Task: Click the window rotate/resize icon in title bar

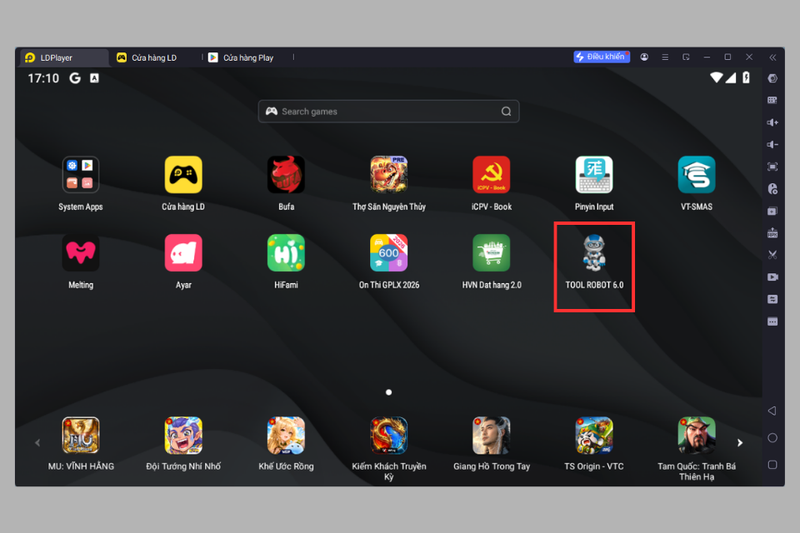Action: [x=686, y=57]
